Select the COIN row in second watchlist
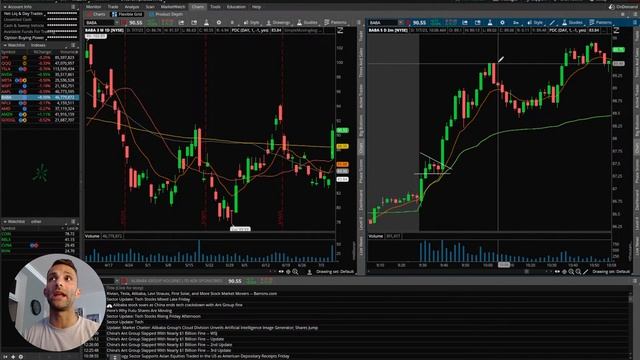 40,234
